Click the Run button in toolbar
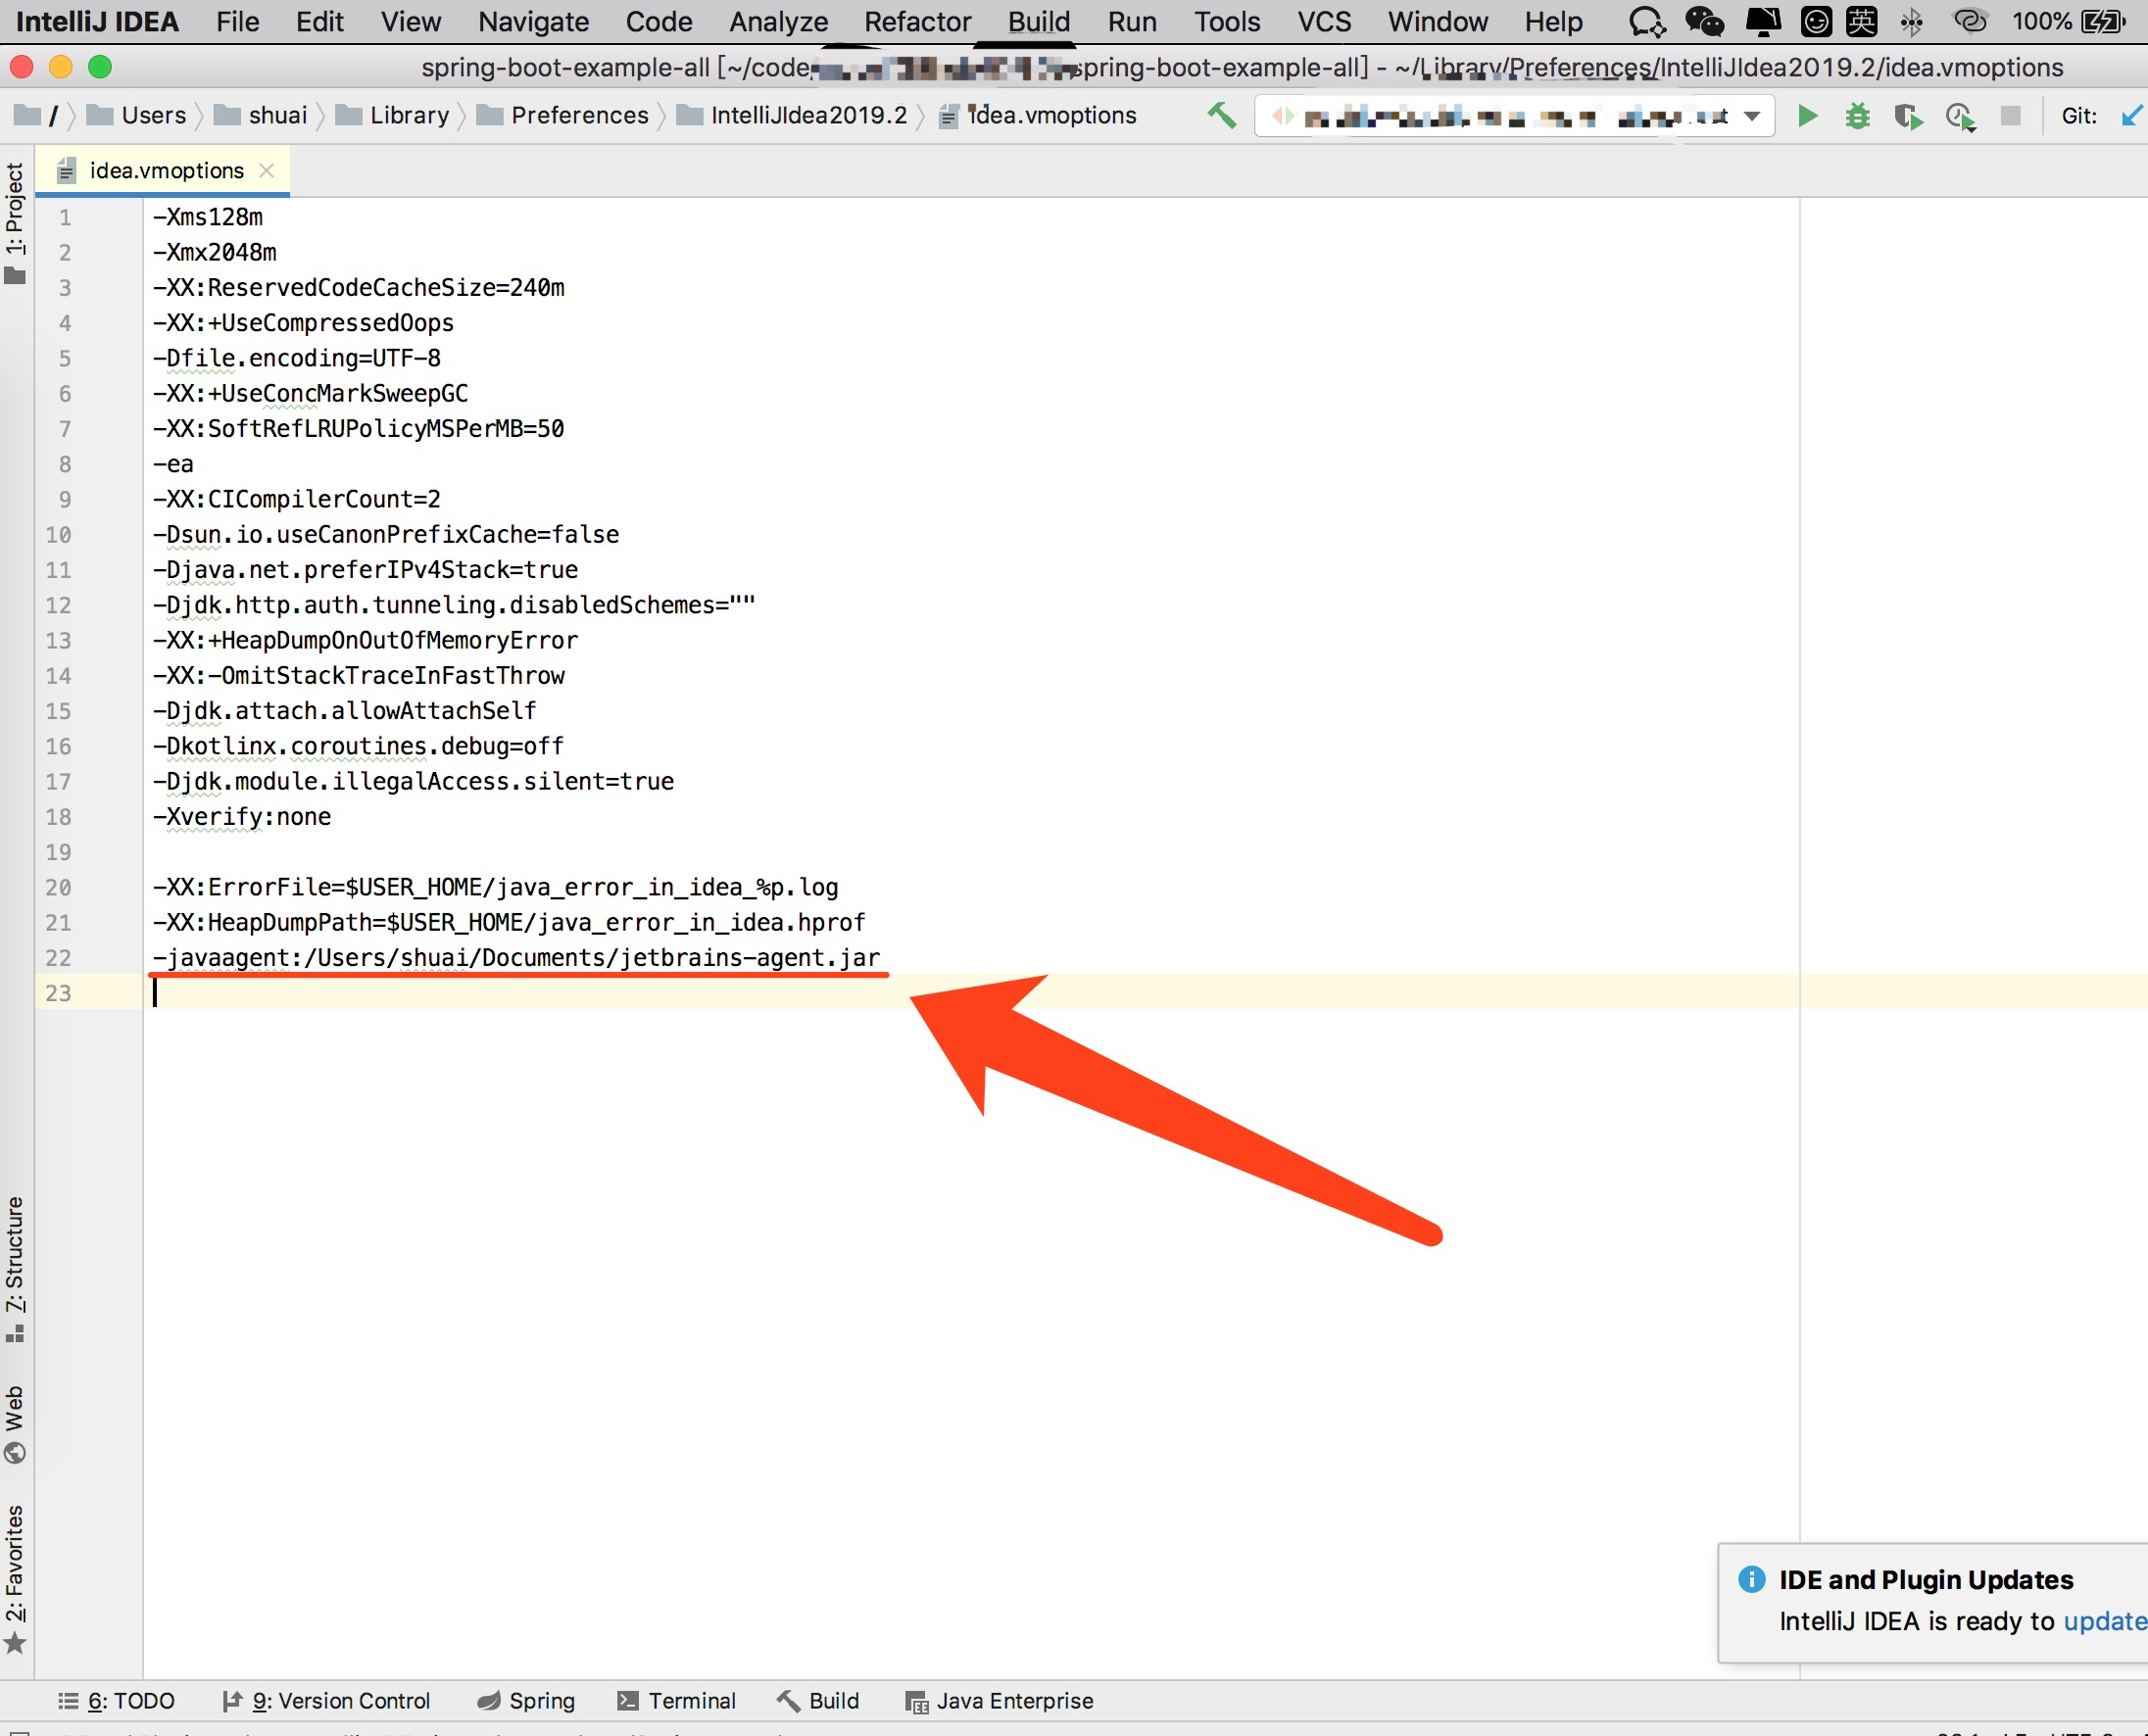 pyautogui.click(x=1806, y=119)
